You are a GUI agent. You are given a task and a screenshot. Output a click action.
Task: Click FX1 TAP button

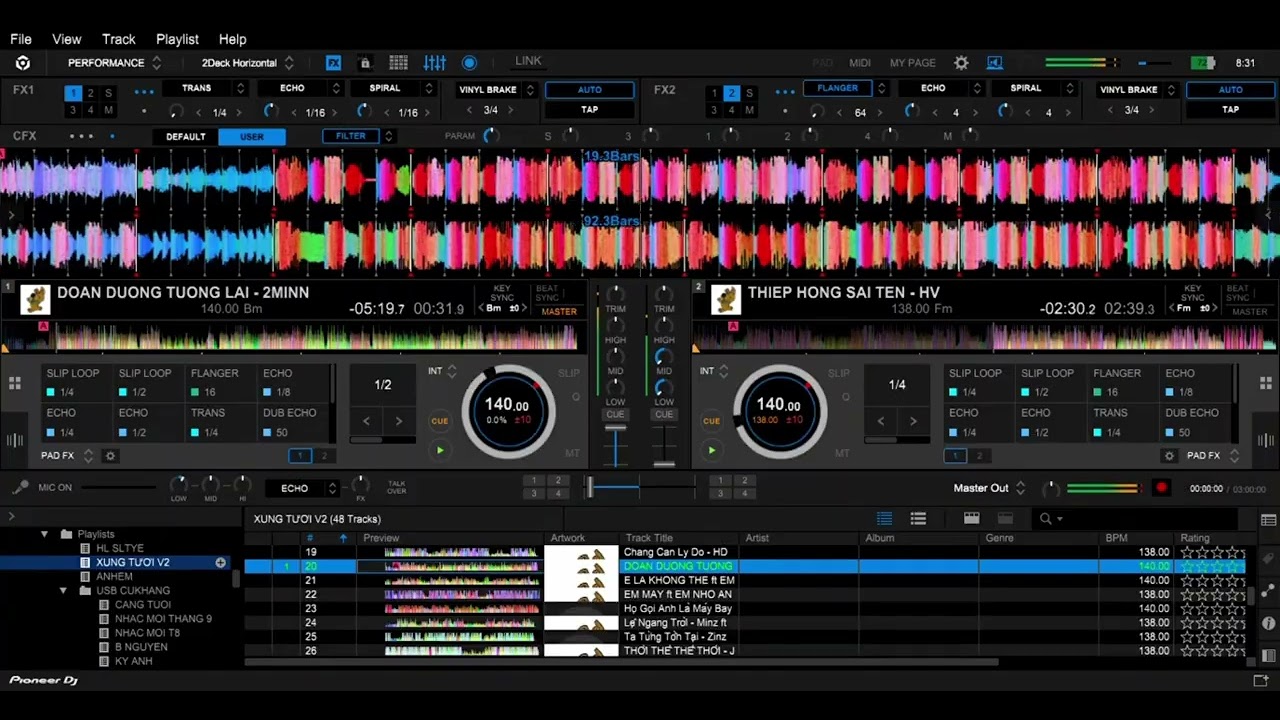[x=590, y=110]
